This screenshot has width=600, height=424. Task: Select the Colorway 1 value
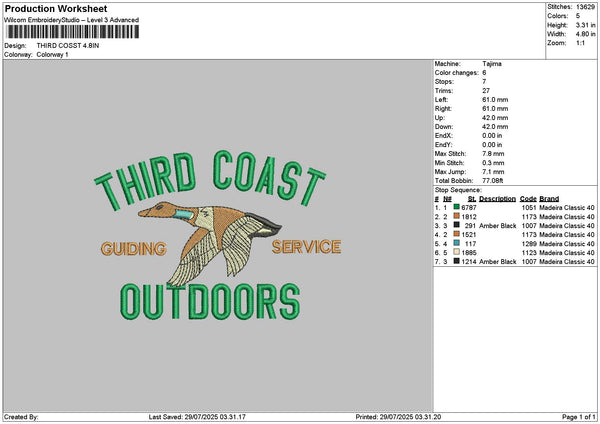(x=52, y=55)
